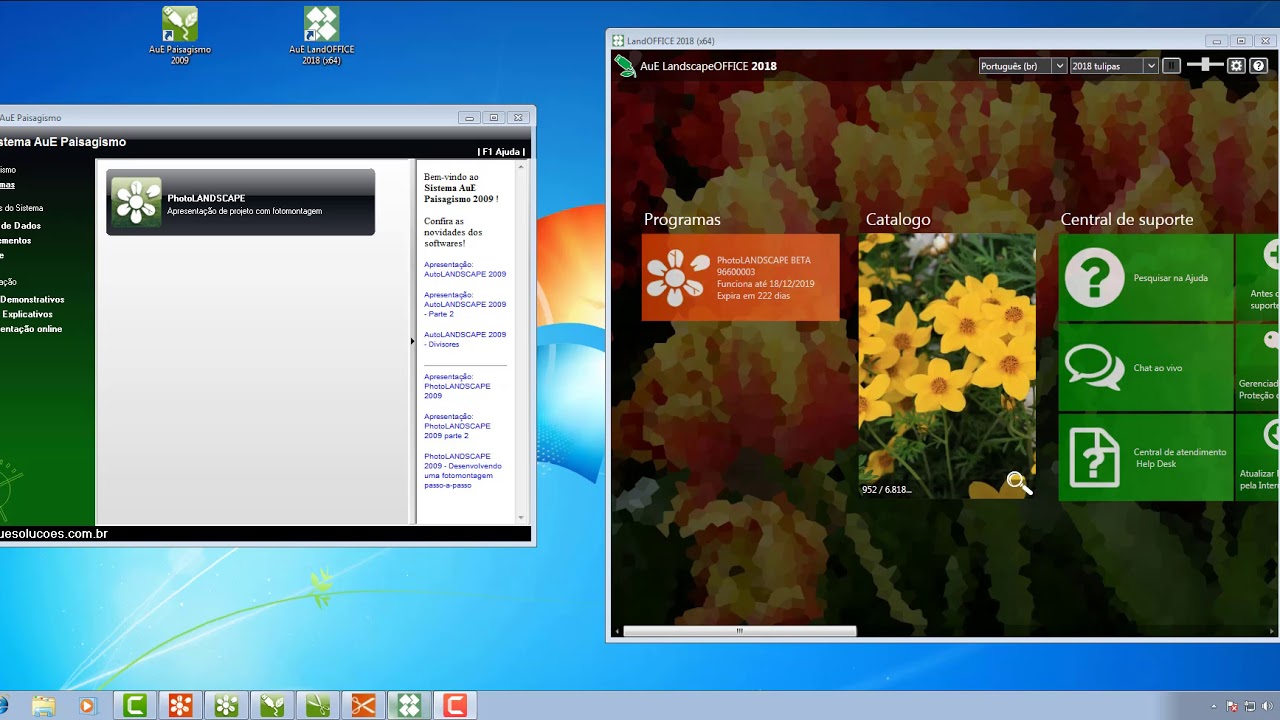Select 'Explicativos' item in Paisagismo sidebar

tap(27, 314)
